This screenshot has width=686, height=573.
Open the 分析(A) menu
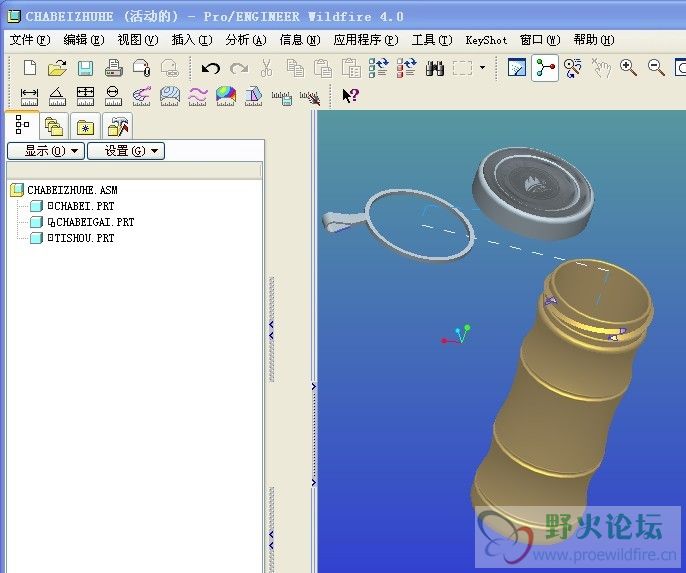pos(246,40)
